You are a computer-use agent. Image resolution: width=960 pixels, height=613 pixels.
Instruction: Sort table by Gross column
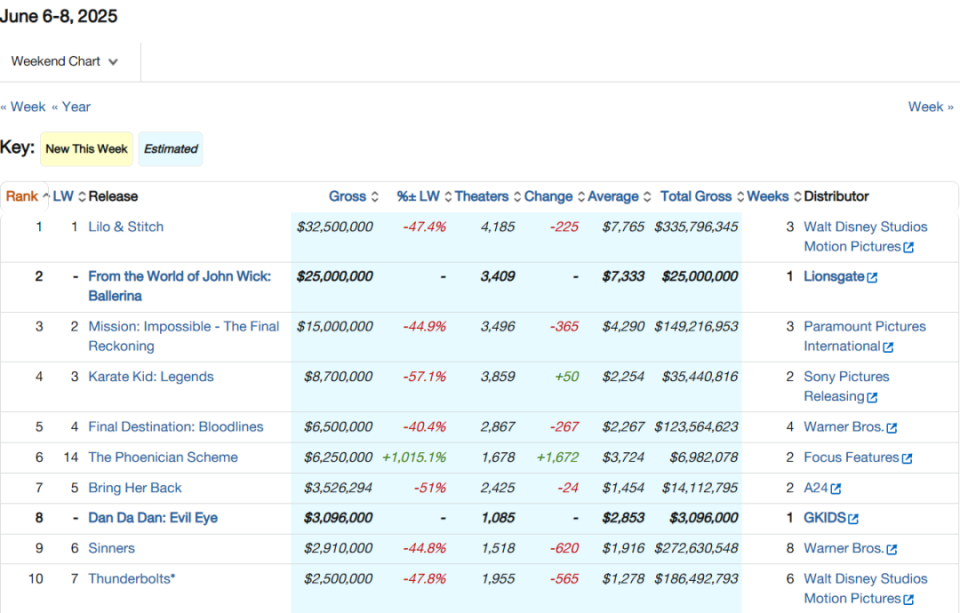point(354,197)
